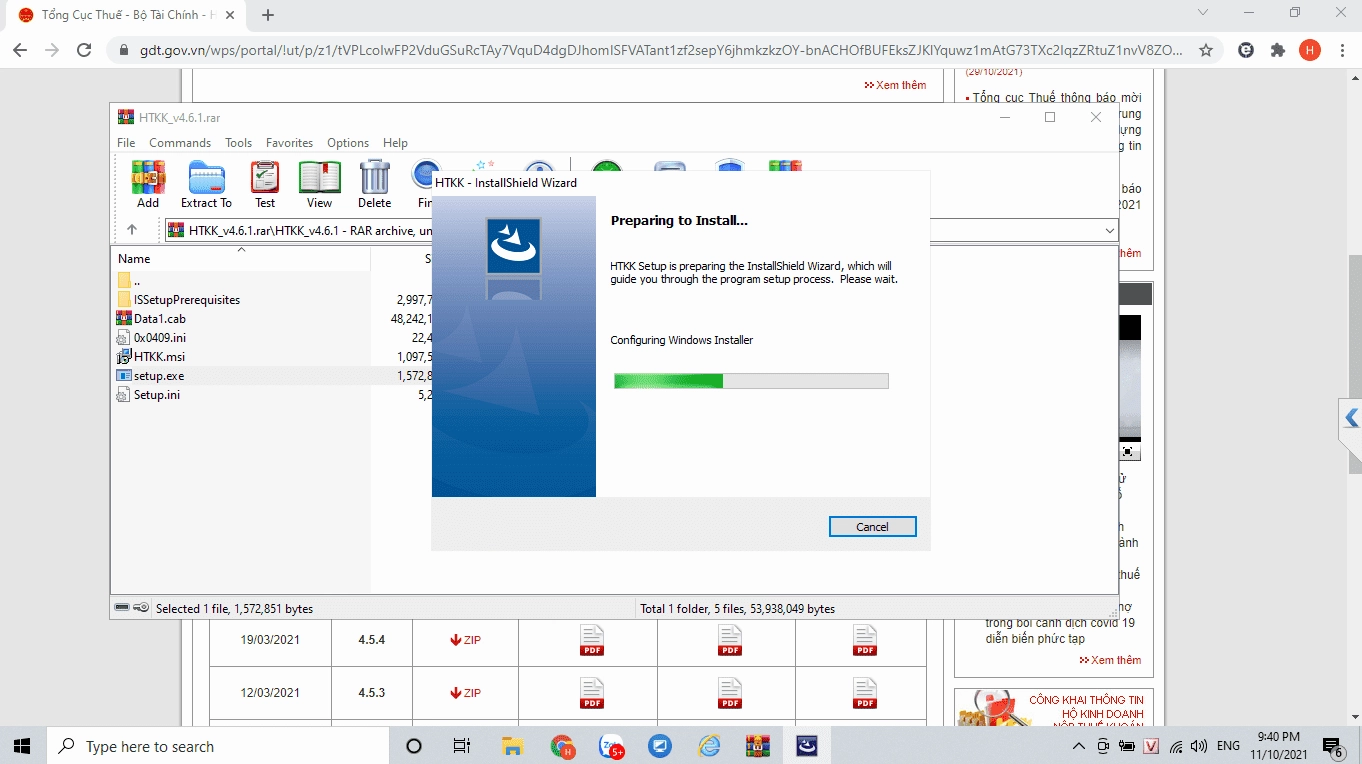Open first PDF icon in 19/03/2021 row
1362x764 pixels.
tap(592, 640)
